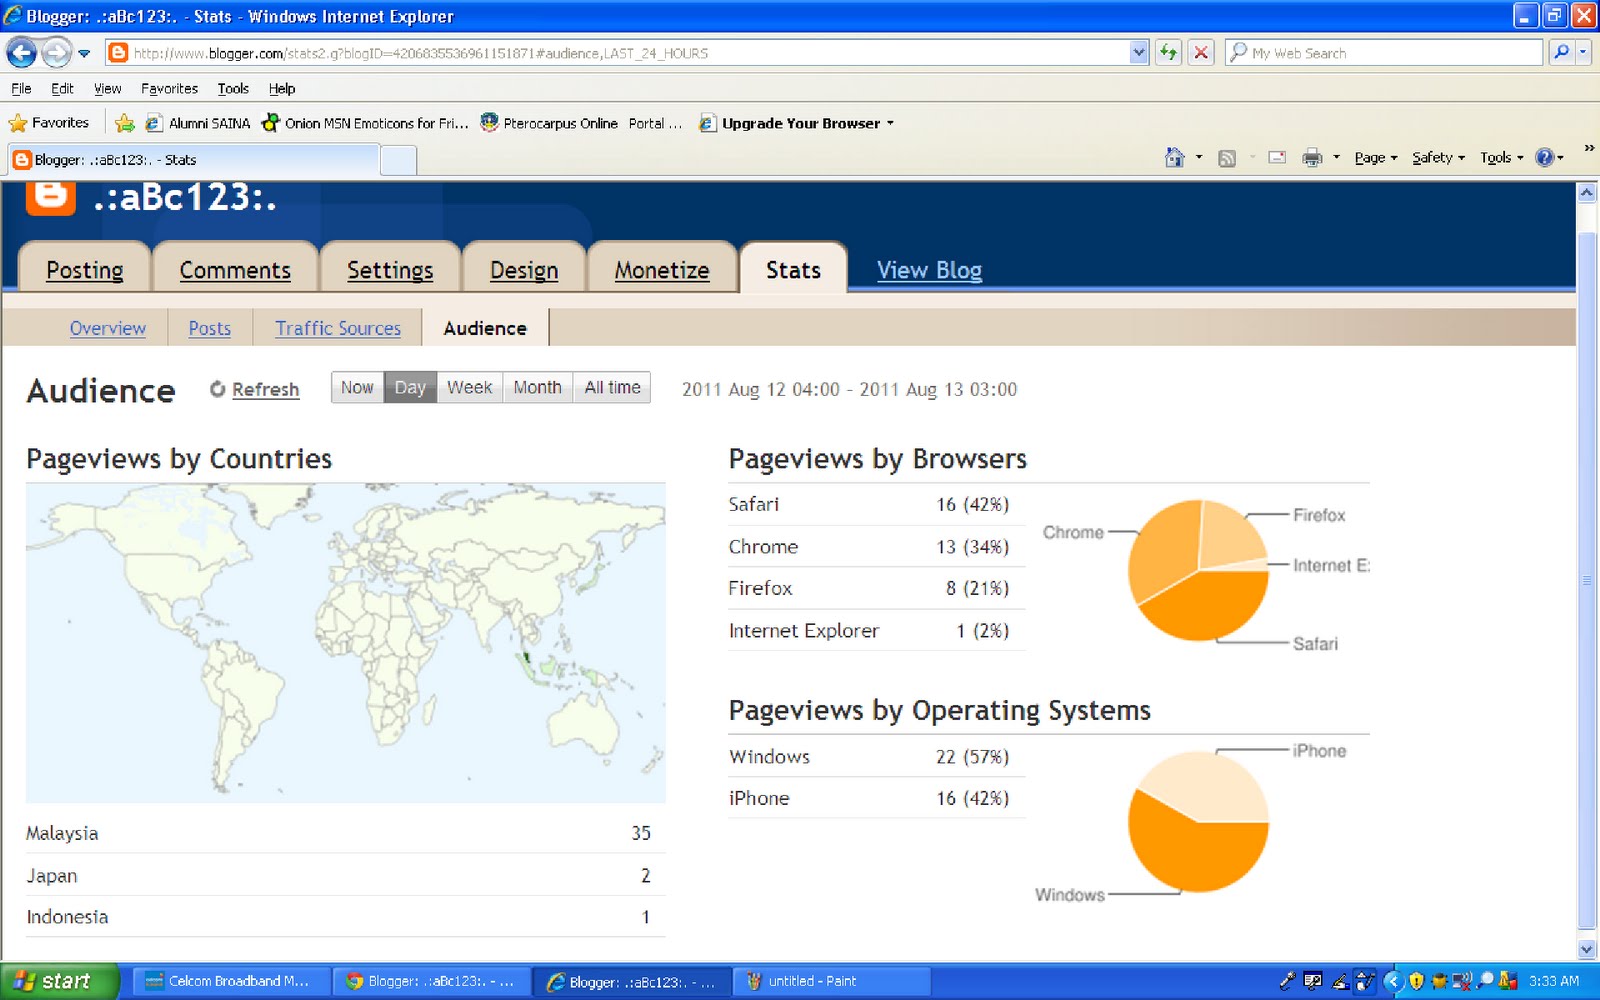Image resolution: width=1600 pixels, height=1000 pixels.
Task: Click the page scrollbar down arrow
Action: pos(1587,948)
